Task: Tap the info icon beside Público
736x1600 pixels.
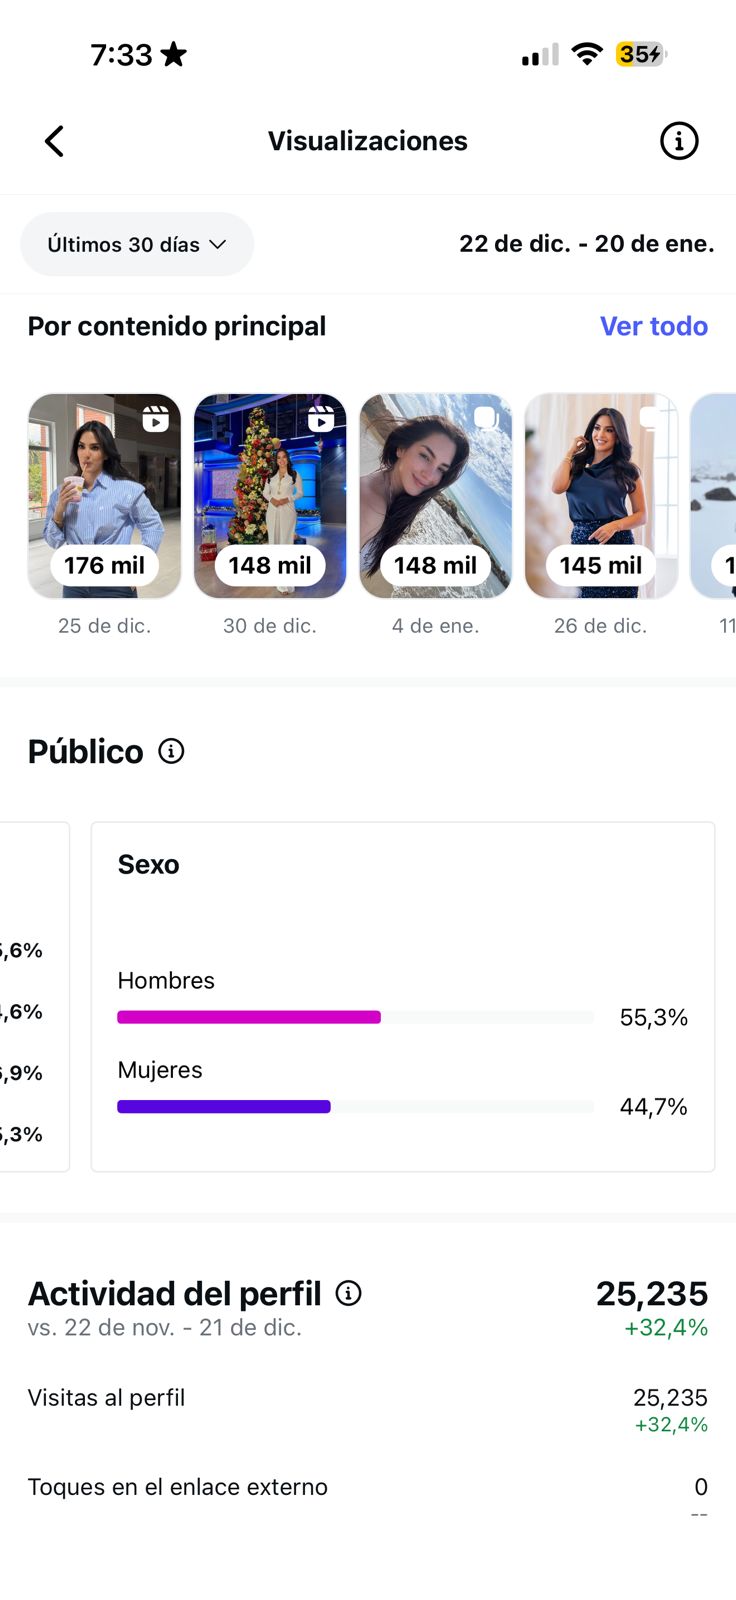Action: pos(172,751)
